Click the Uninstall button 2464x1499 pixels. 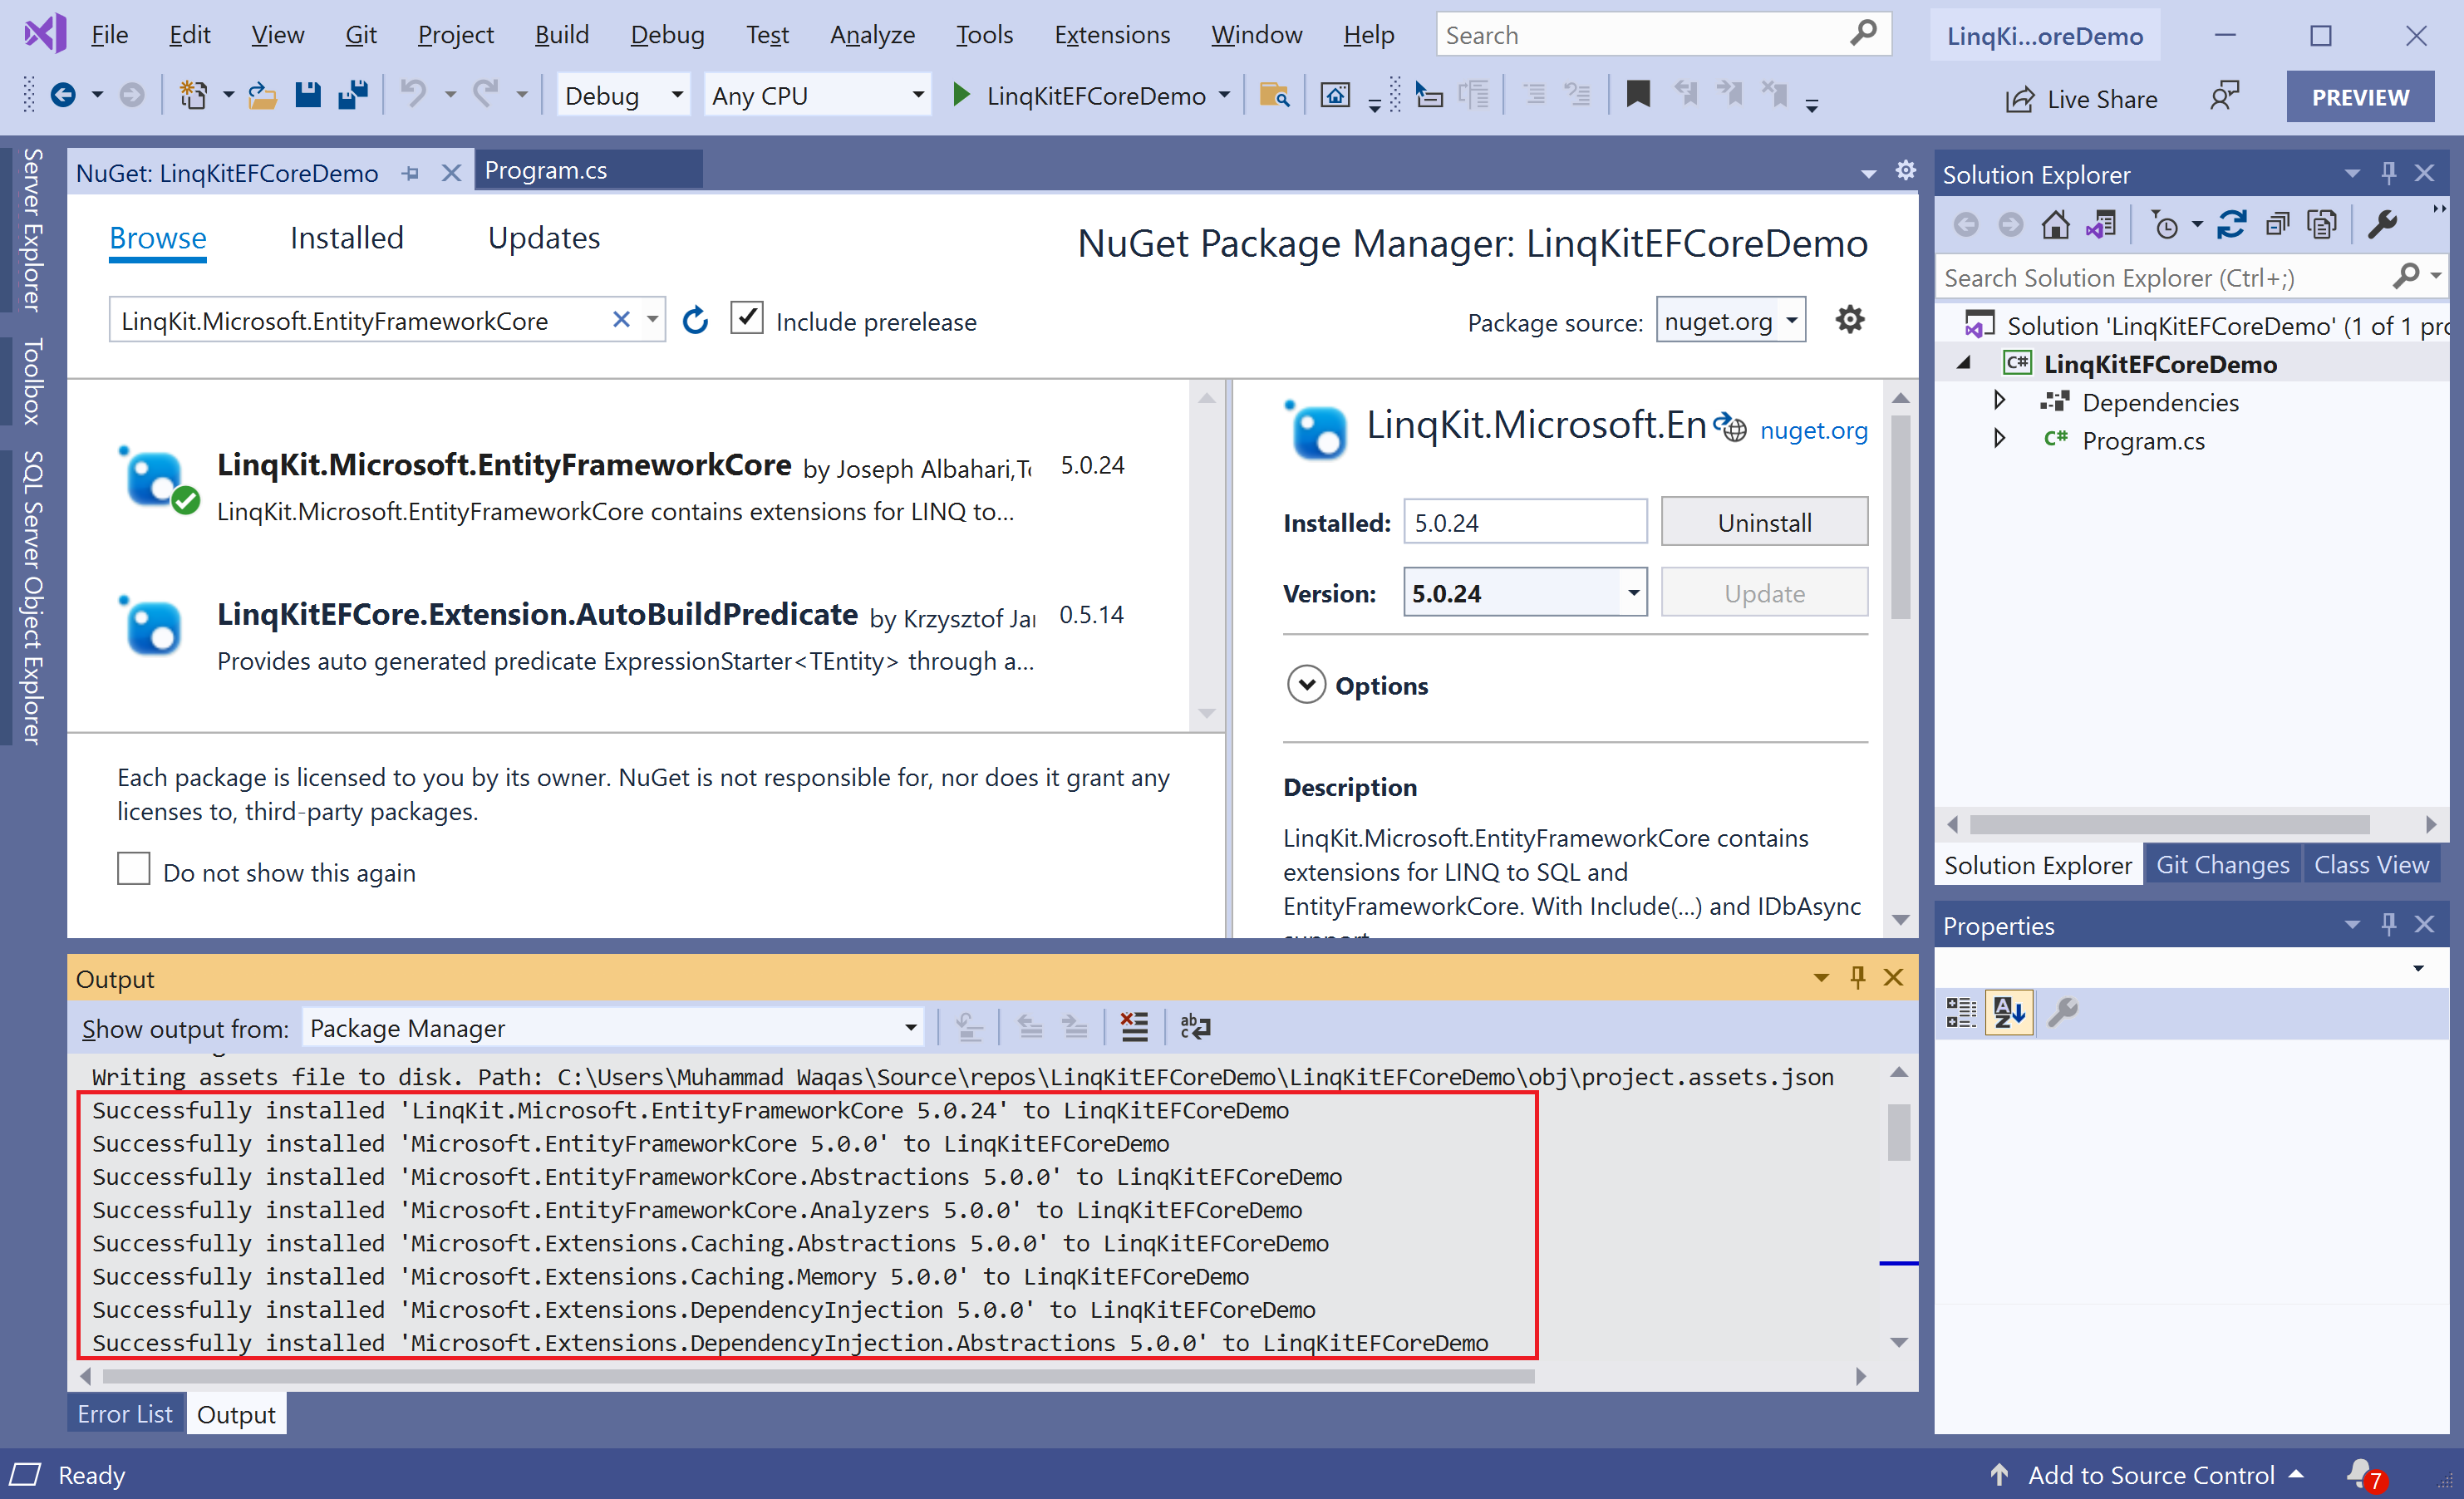click(x=1763, y=522)
